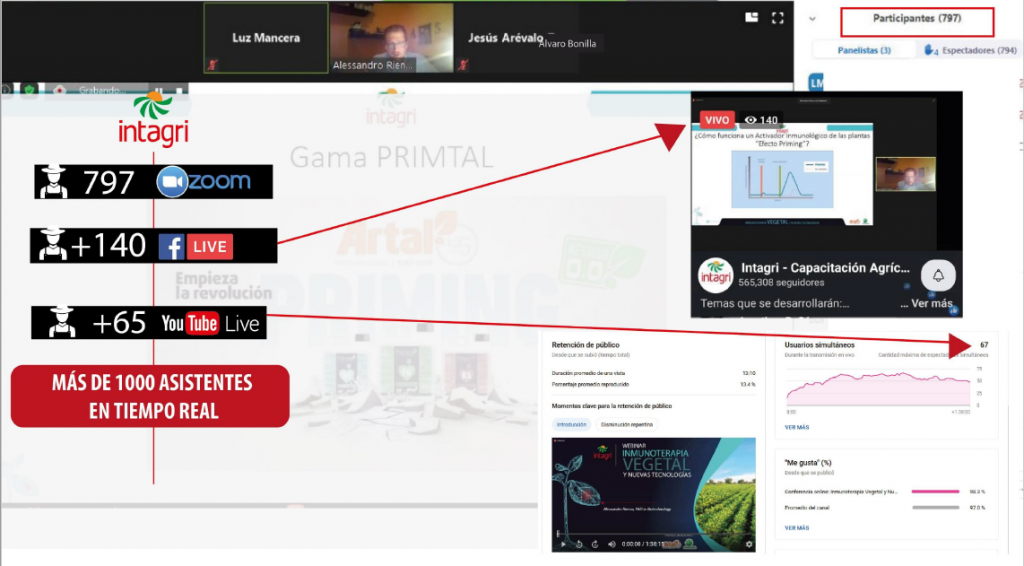
Task: Collapse the Participantes panel chevron
Action: pyautogui.click(x=812, y=18)
